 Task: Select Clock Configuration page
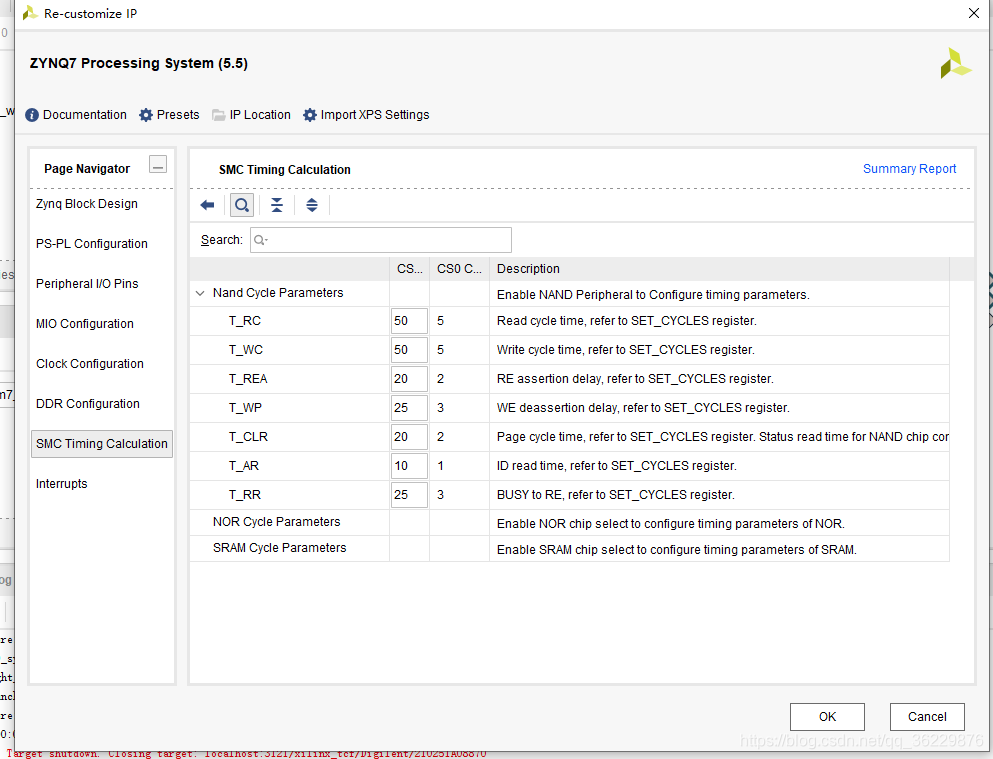[90, 364]
